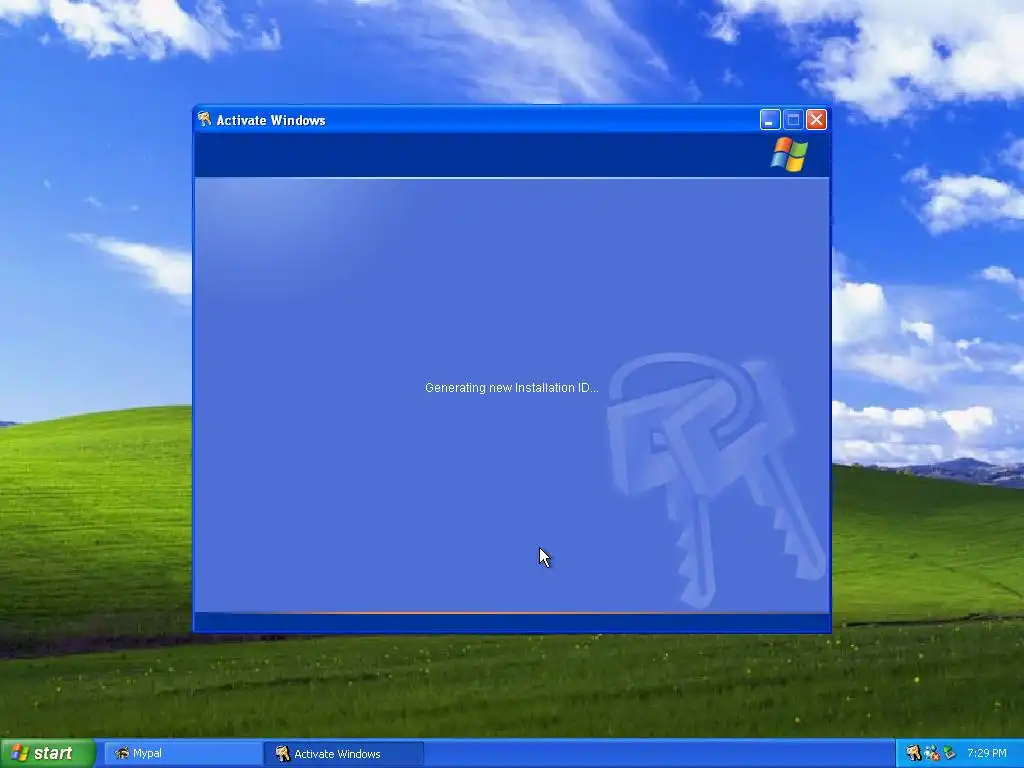Switch to the Mypal taskbar button
This screenshot has height=768, width=1024.
click(183, 753)
